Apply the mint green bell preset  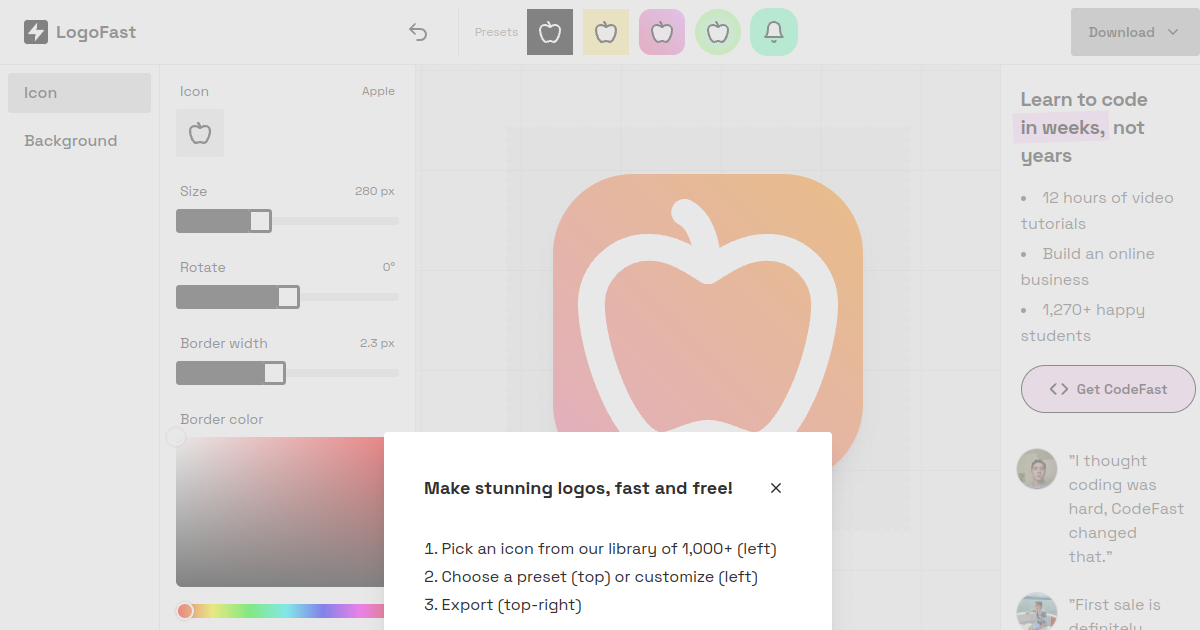coord(774,32)
